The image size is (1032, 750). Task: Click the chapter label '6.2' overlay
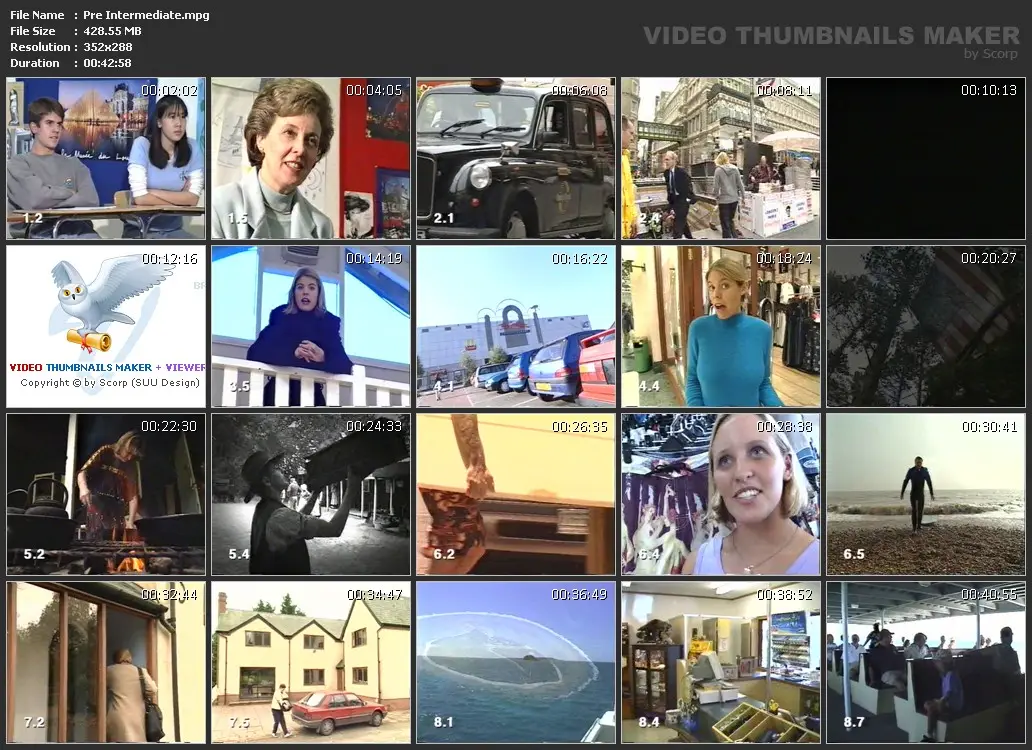pyautogui.click(x=444, y=554)
